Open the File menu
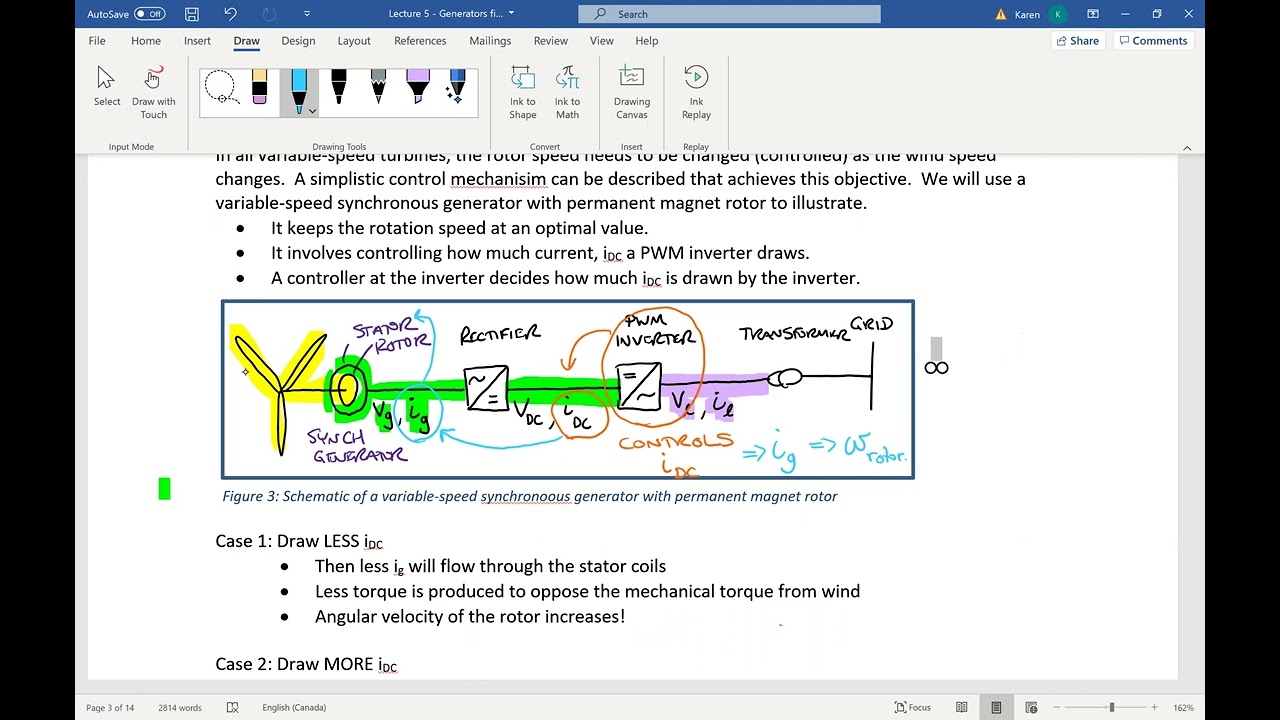This screenshot has height=720, width=1280. tap(97, 41)
